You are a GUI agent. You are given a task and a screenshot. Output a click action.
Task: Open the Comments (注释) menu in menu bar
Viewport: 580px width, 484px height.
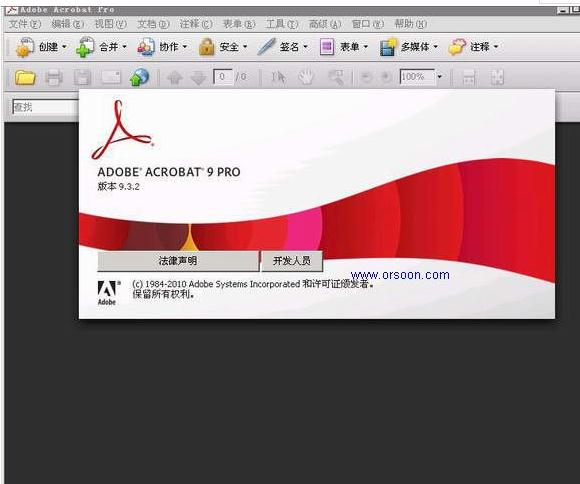pos(196,24)
